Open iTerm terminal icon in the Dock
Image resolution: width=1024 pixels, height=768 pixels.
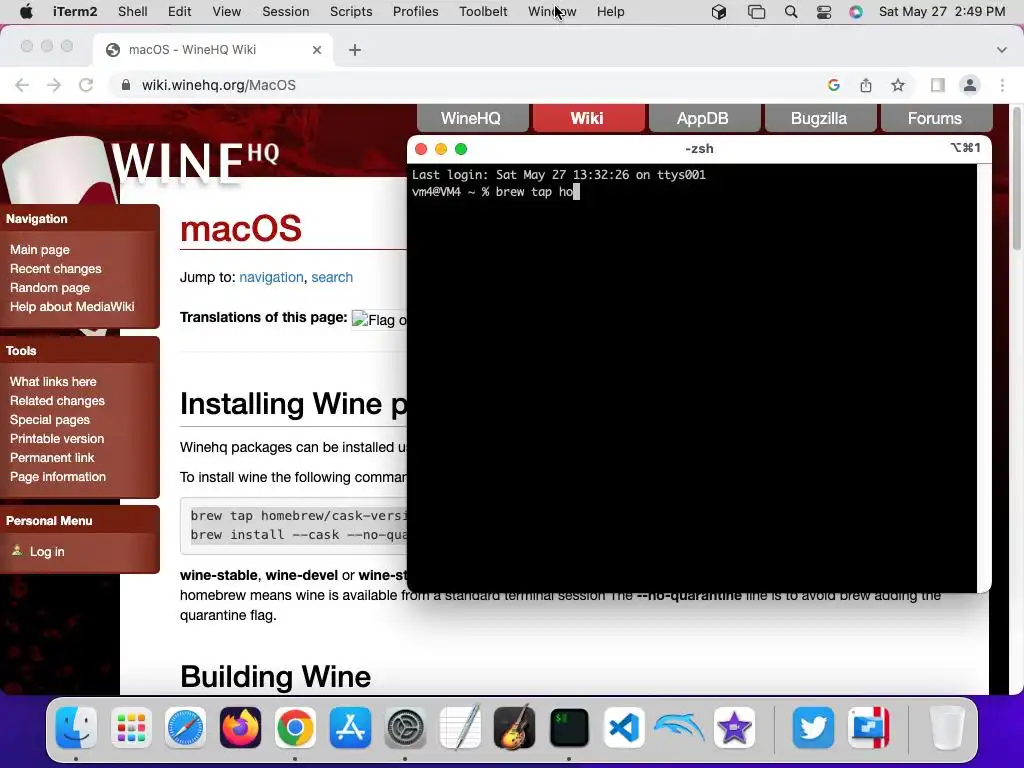[x=569, y=728]
